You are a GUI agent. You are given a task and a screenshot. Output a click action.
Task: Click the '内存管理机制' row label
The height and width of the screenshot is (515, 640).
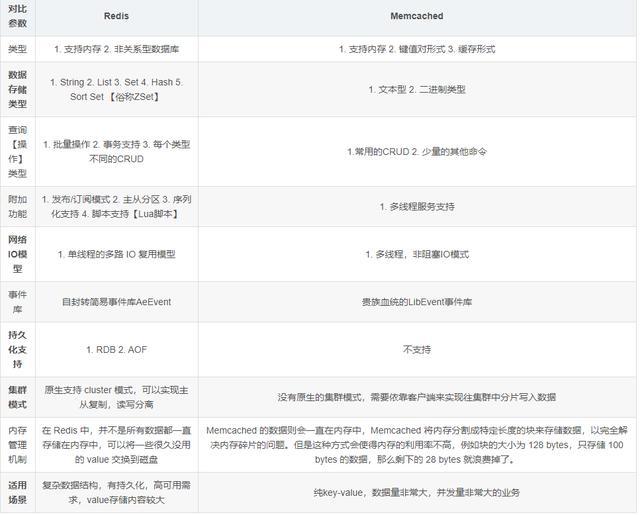tap(18, 445)
